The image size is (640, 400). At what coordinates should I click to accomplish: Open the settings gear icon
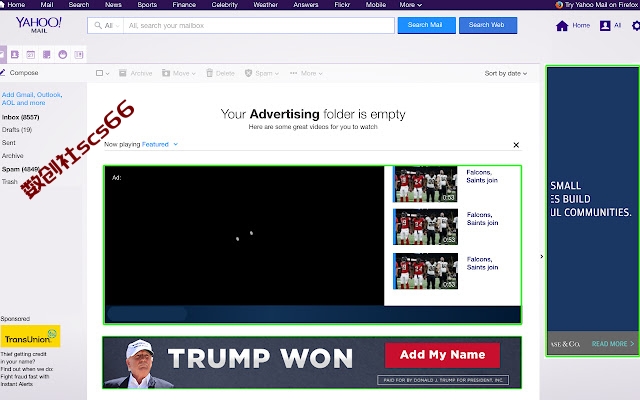[x=636, y=26]
